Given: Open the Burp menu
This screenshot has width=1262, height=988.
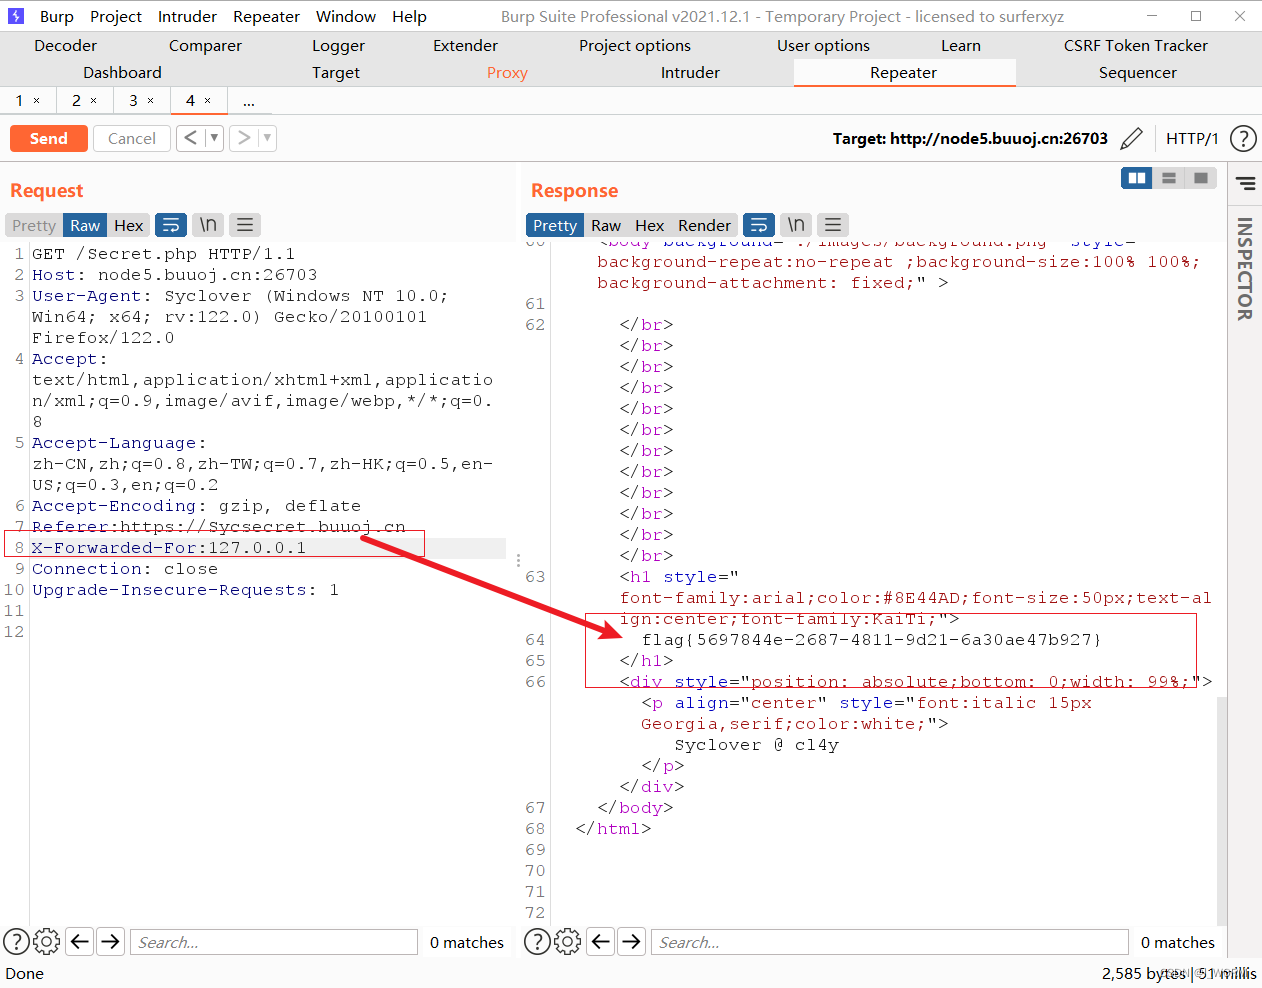Looking at the screenshot, I should [57, 16].
